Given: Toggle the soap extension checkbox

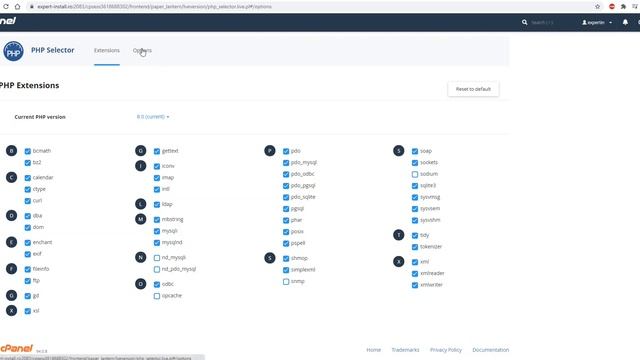Looking at the screenshot, I should [x=415, y=151].
